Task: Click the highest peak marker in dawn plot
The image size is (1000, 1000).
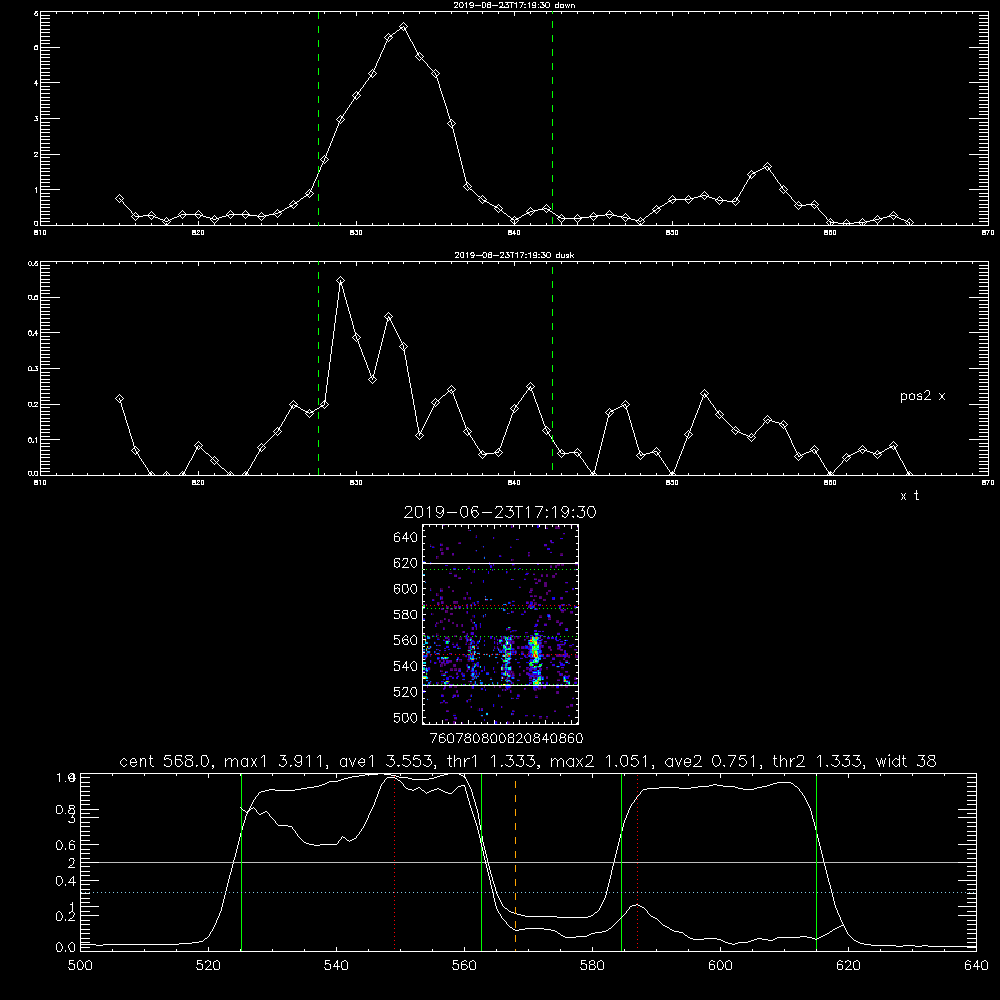Action: [403, 27]
